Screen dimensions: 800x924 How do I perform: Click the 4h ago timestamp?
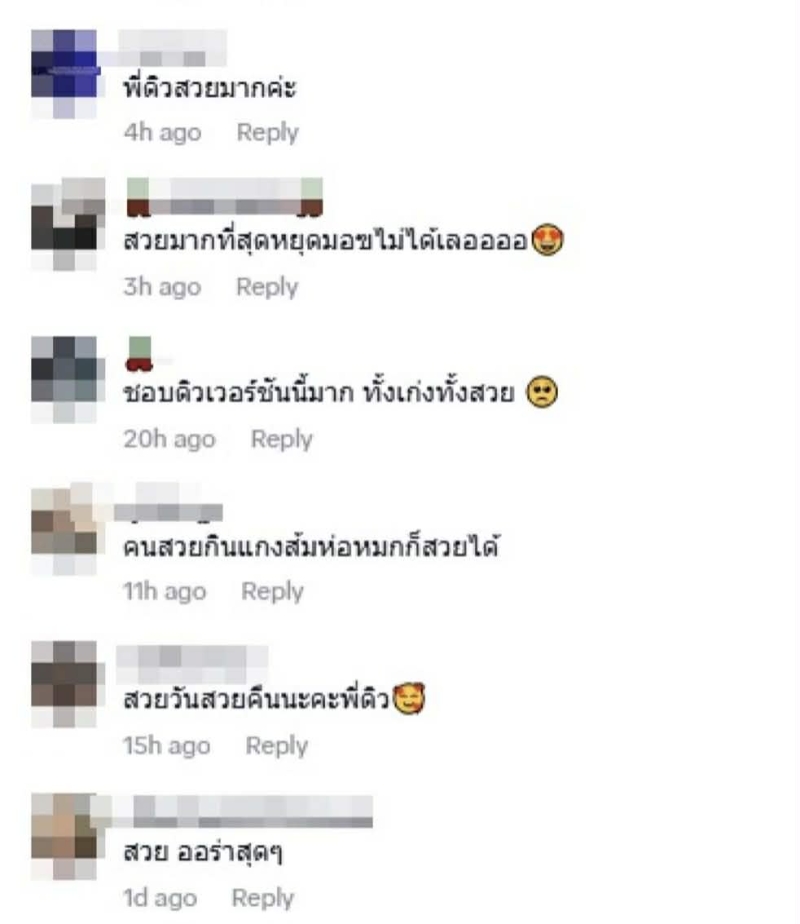pos(163,133)
